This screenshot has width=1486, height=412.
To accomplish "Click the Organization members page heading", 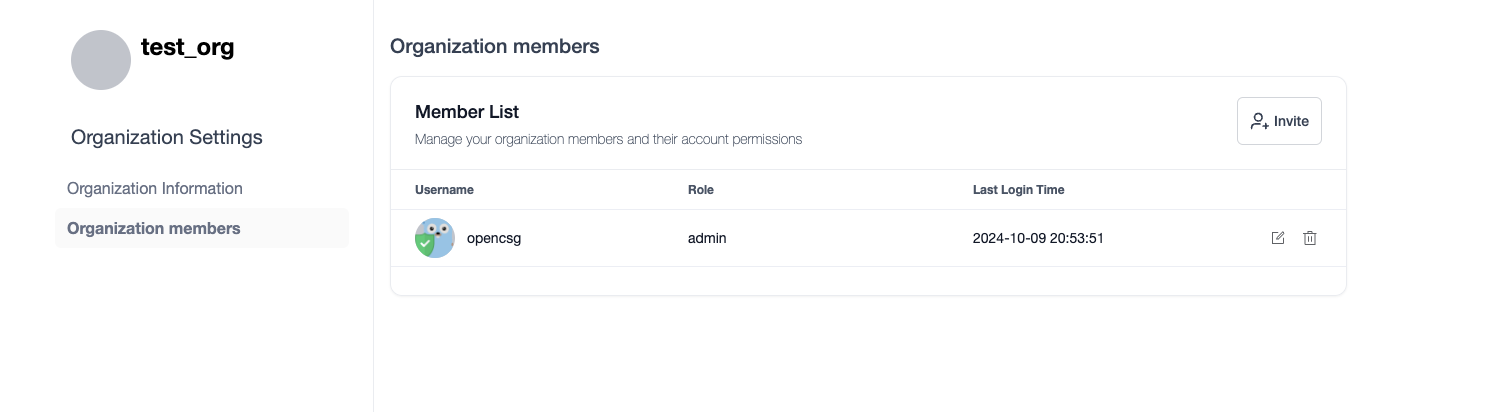I will point(494,46).
